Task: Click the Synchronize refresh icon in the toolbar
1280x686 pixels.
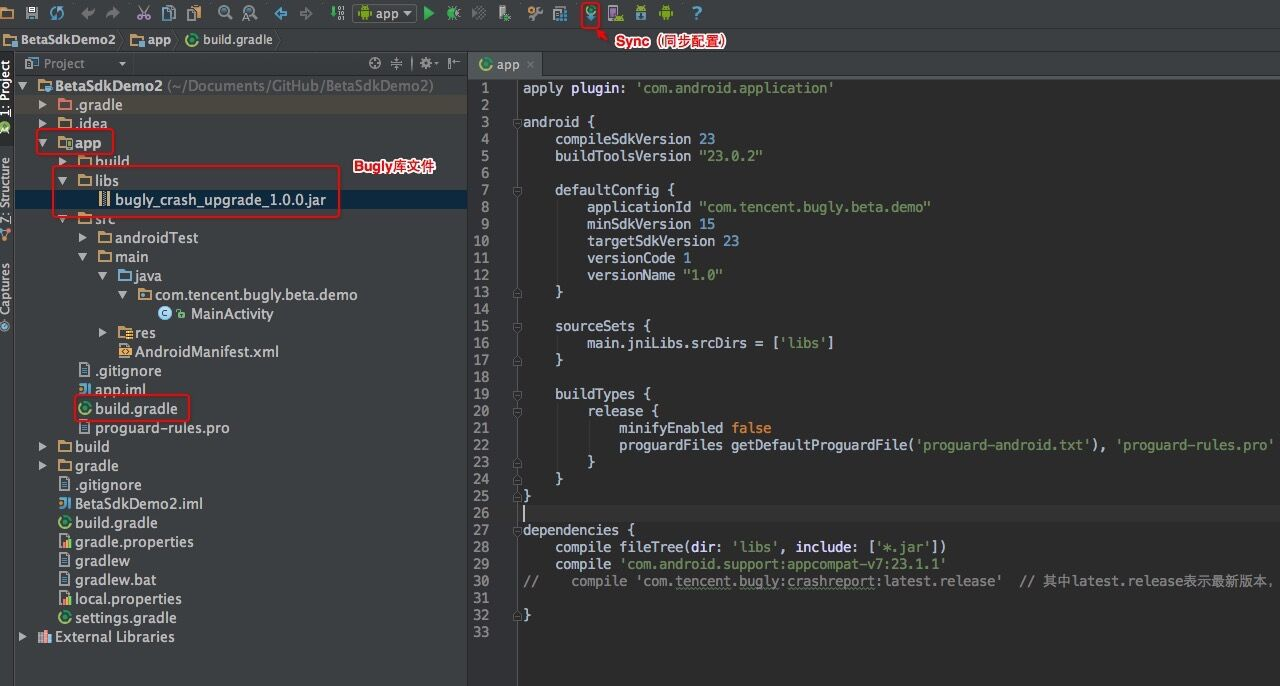Action: tap(57, 13)
